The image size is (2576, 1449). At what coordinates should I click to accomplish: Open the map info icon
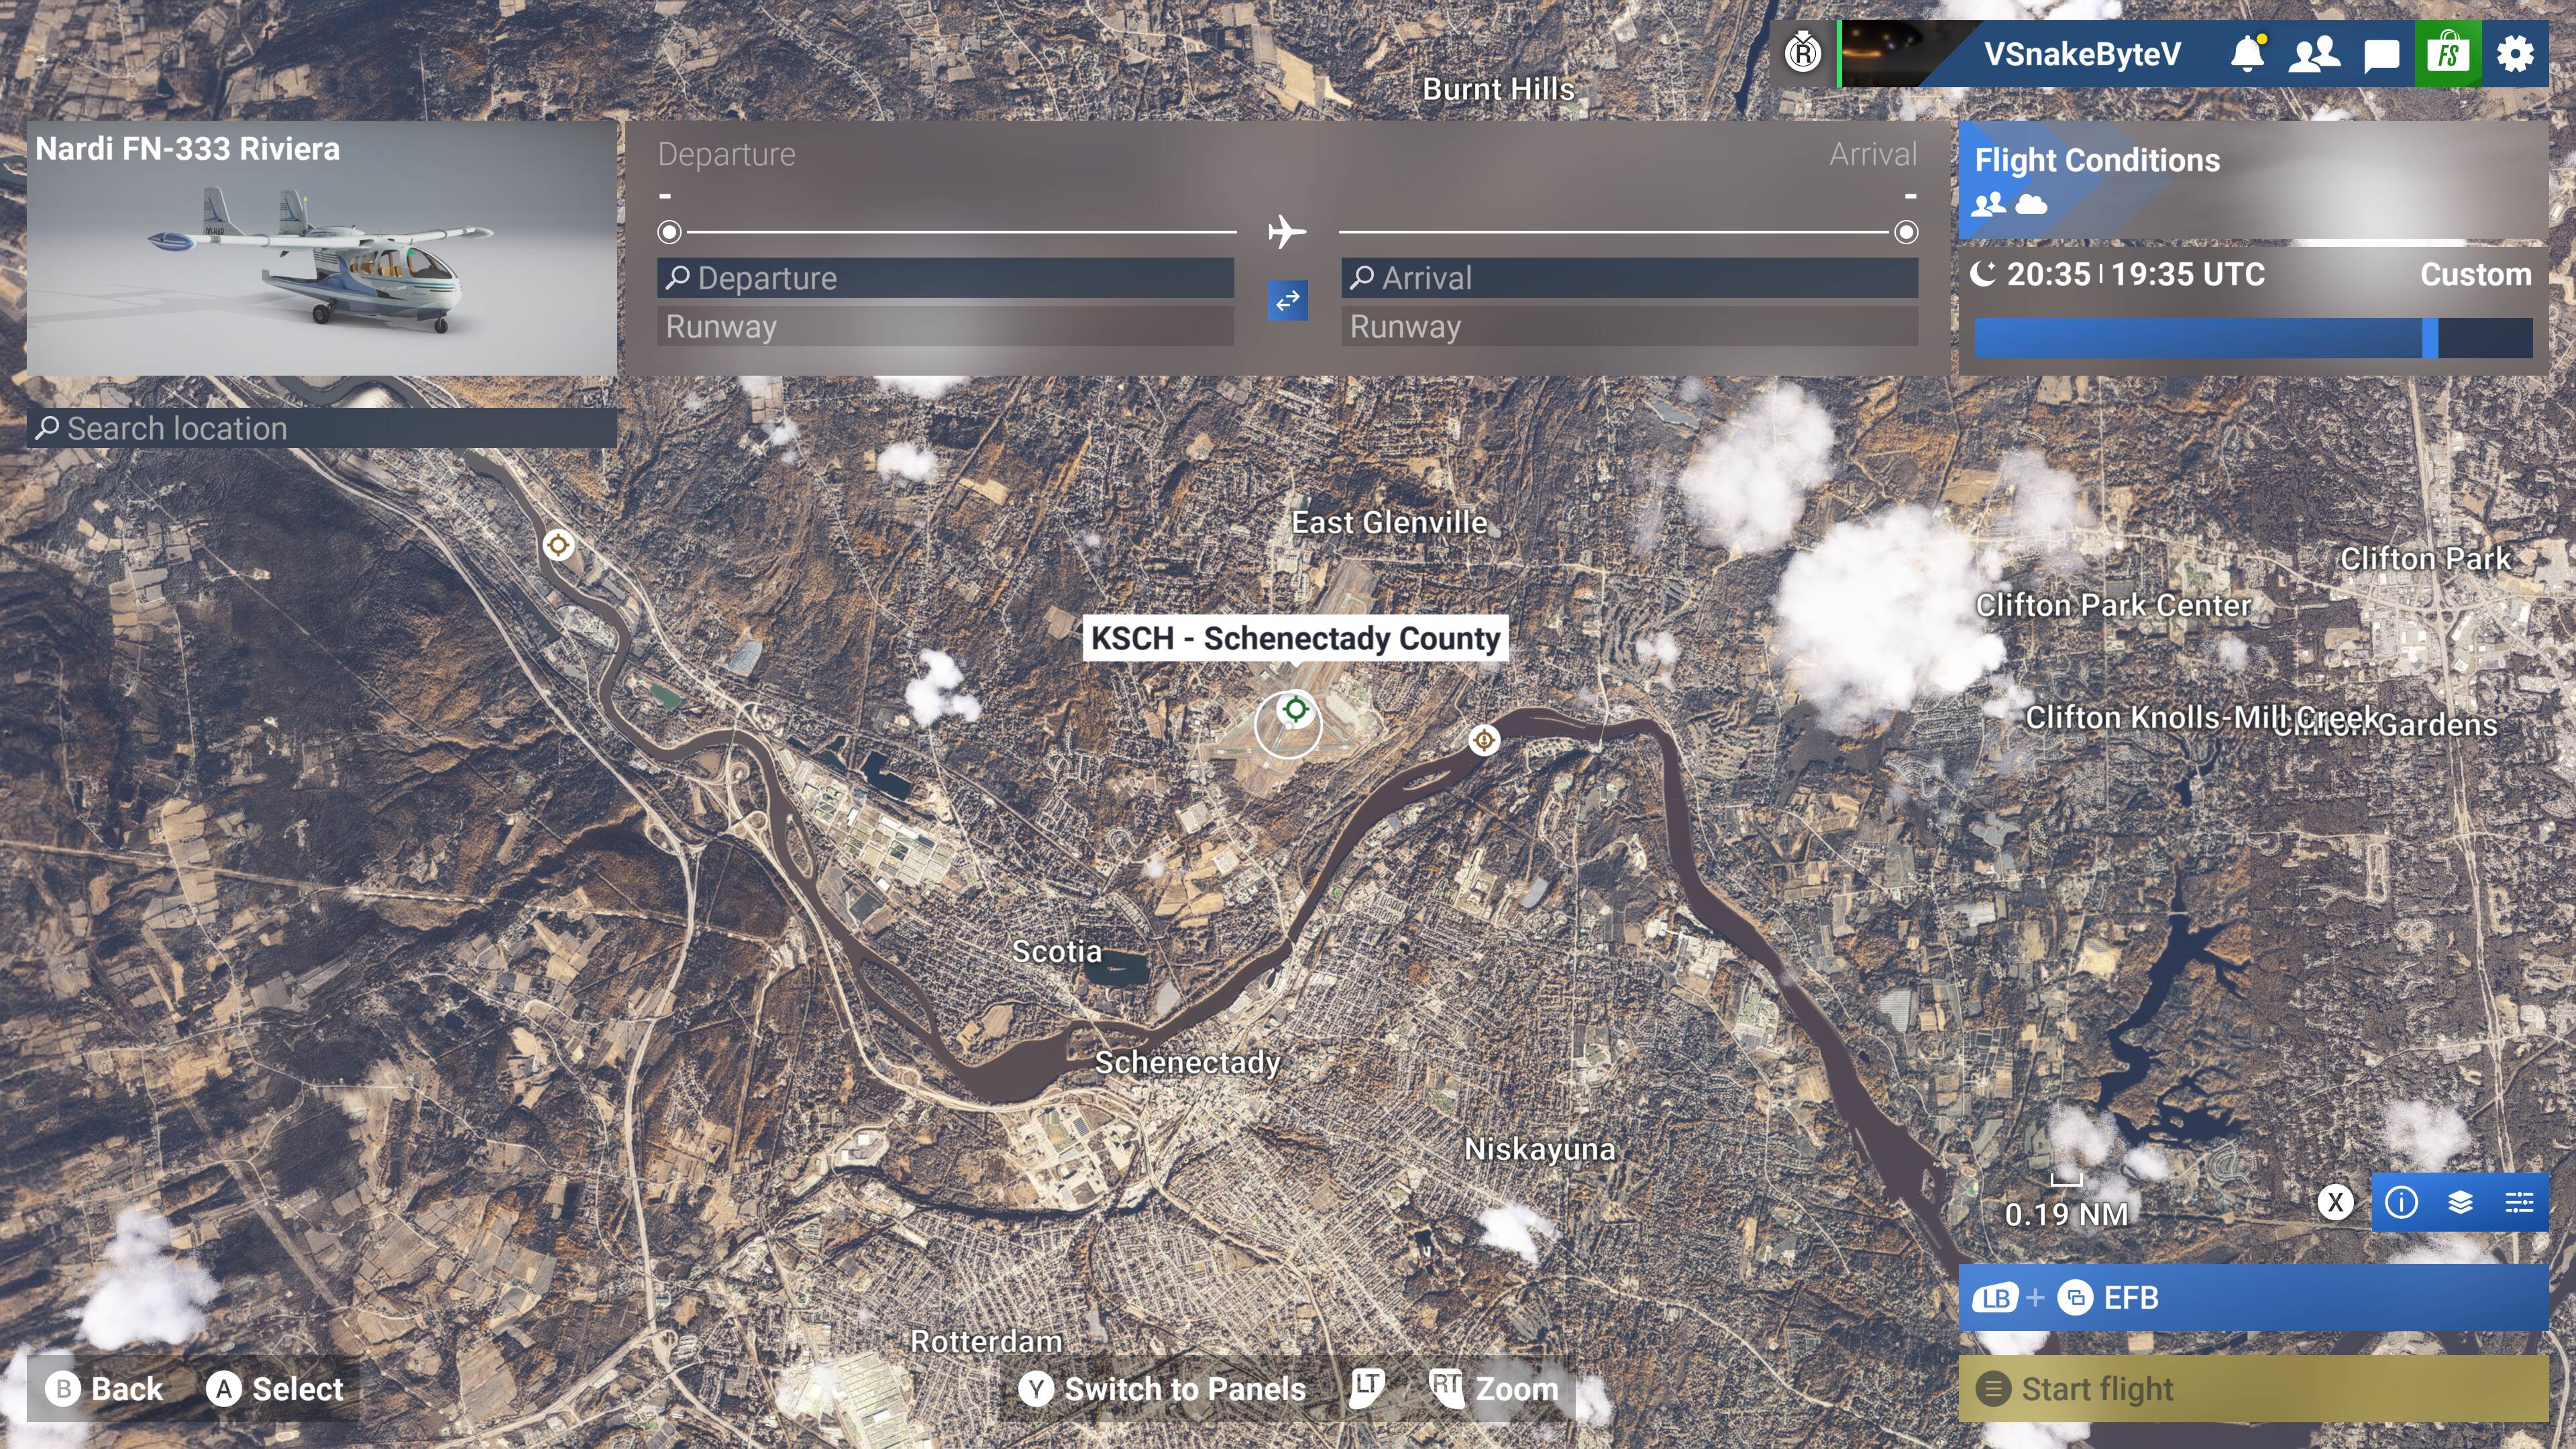pos(2401,1202)
